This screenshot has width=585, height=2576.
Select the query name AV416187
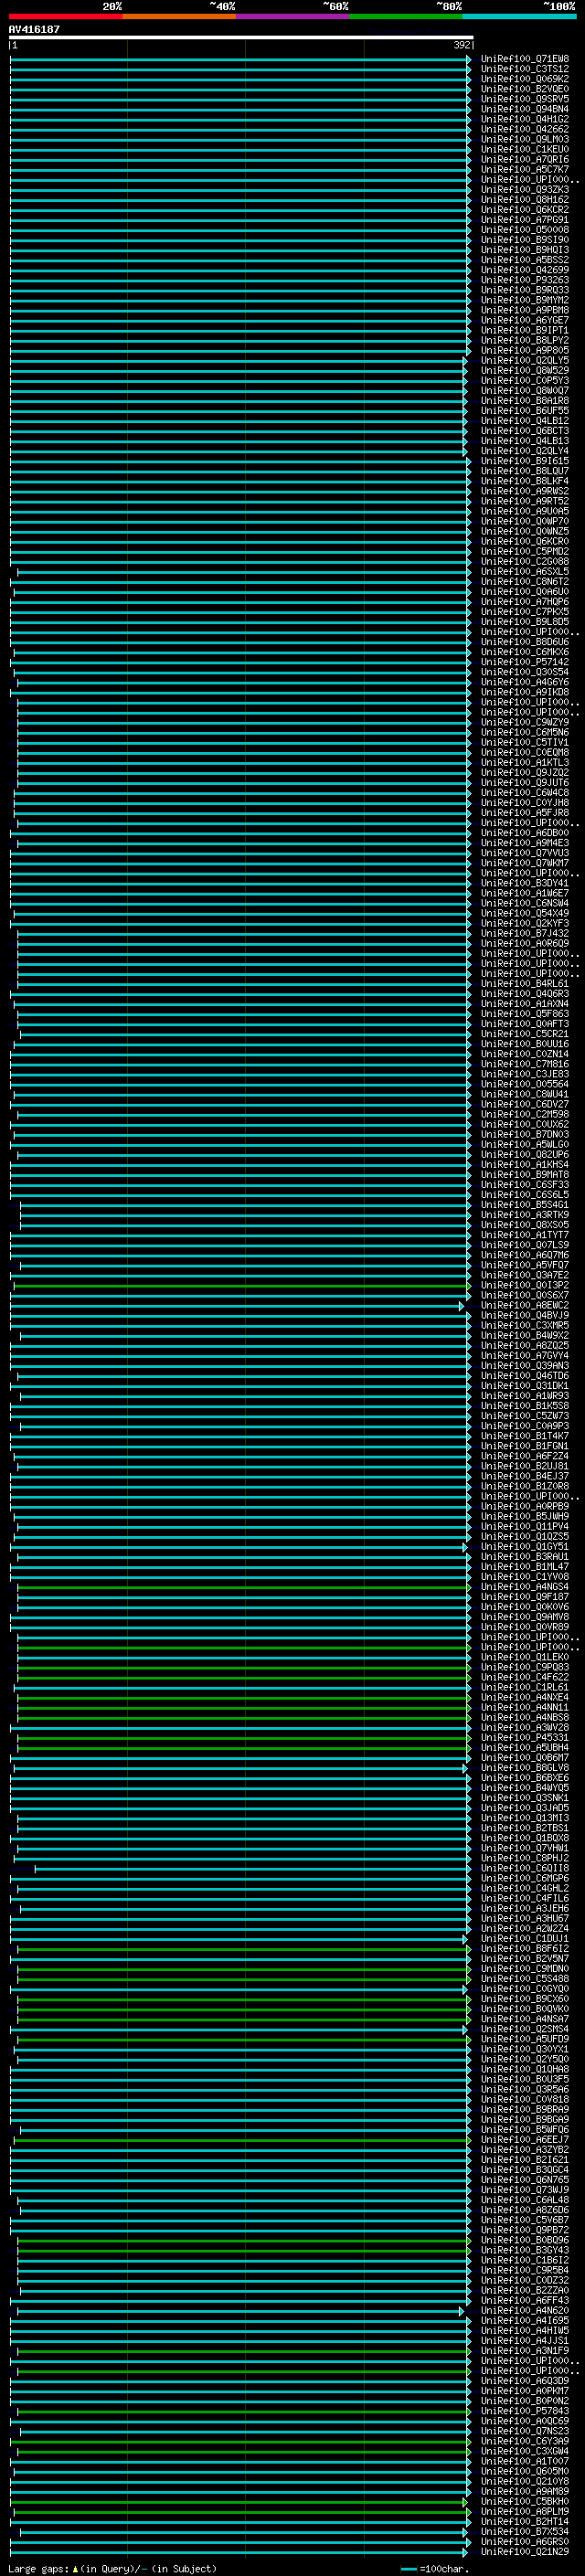click(x=34, y=29)
